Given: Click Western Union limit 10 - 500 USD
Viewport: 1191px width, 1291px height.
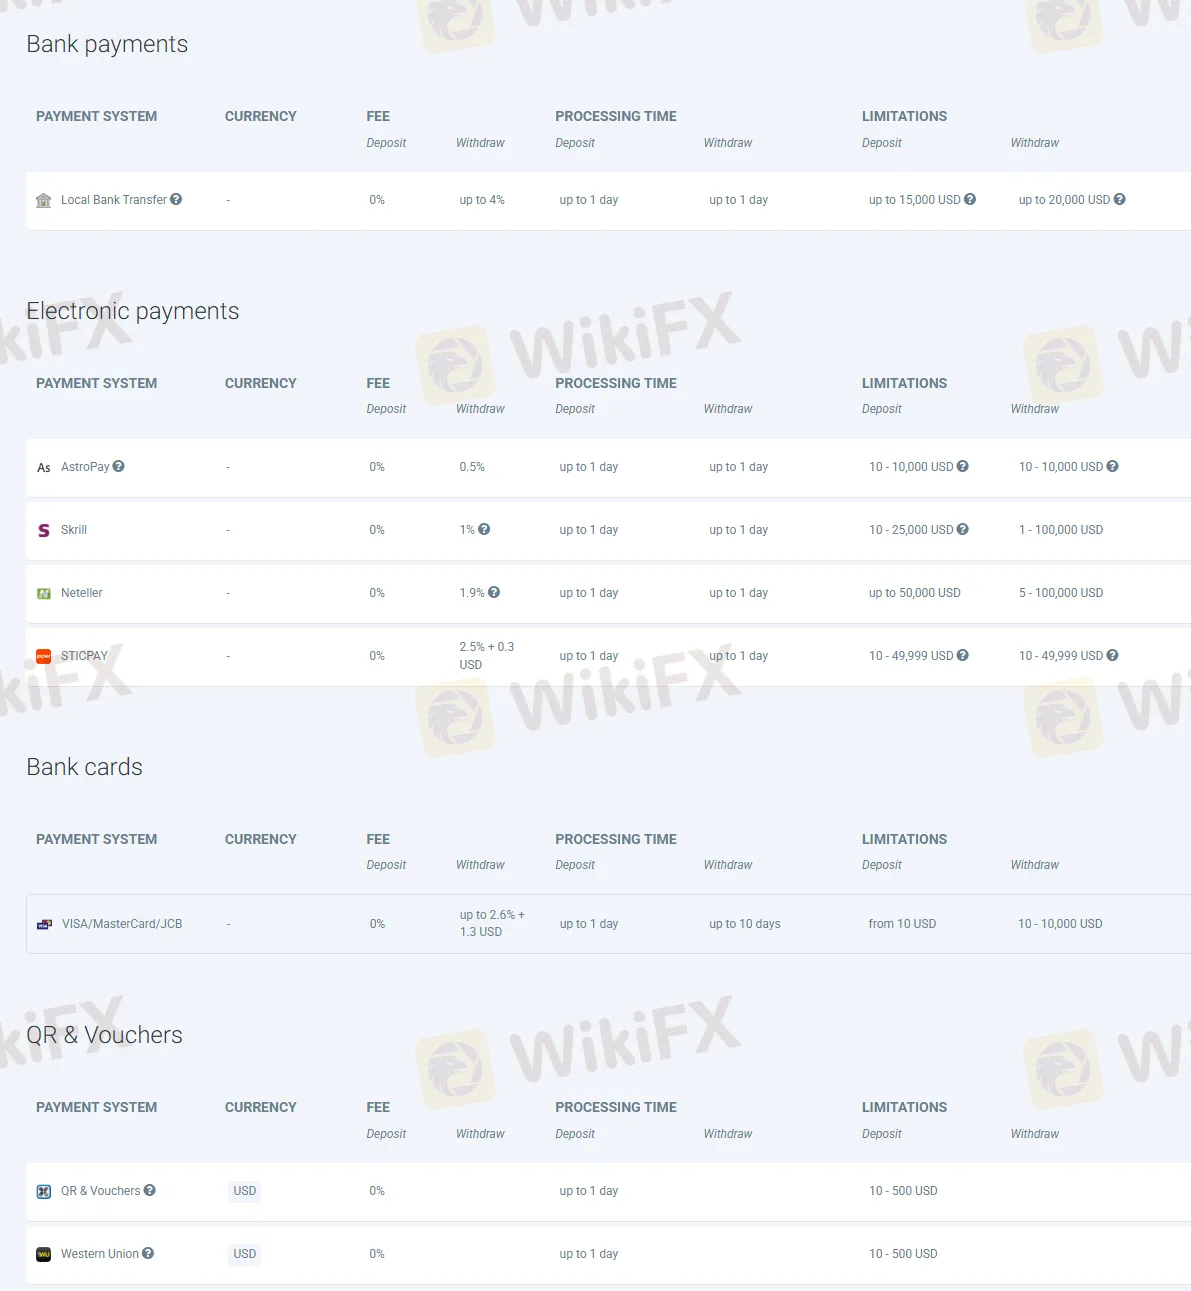Looking at the screenshot, I should click(903, 1254).
